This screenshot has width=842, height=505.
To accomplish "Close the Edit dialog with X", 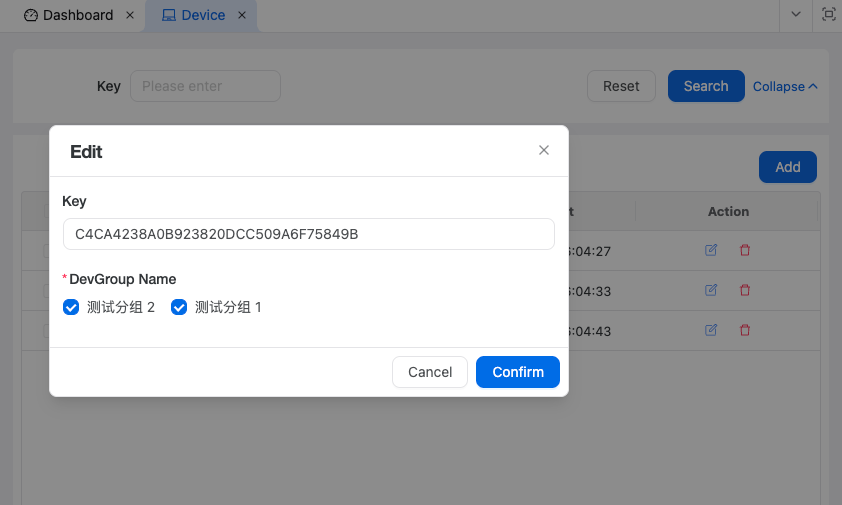I will point(544,150).
